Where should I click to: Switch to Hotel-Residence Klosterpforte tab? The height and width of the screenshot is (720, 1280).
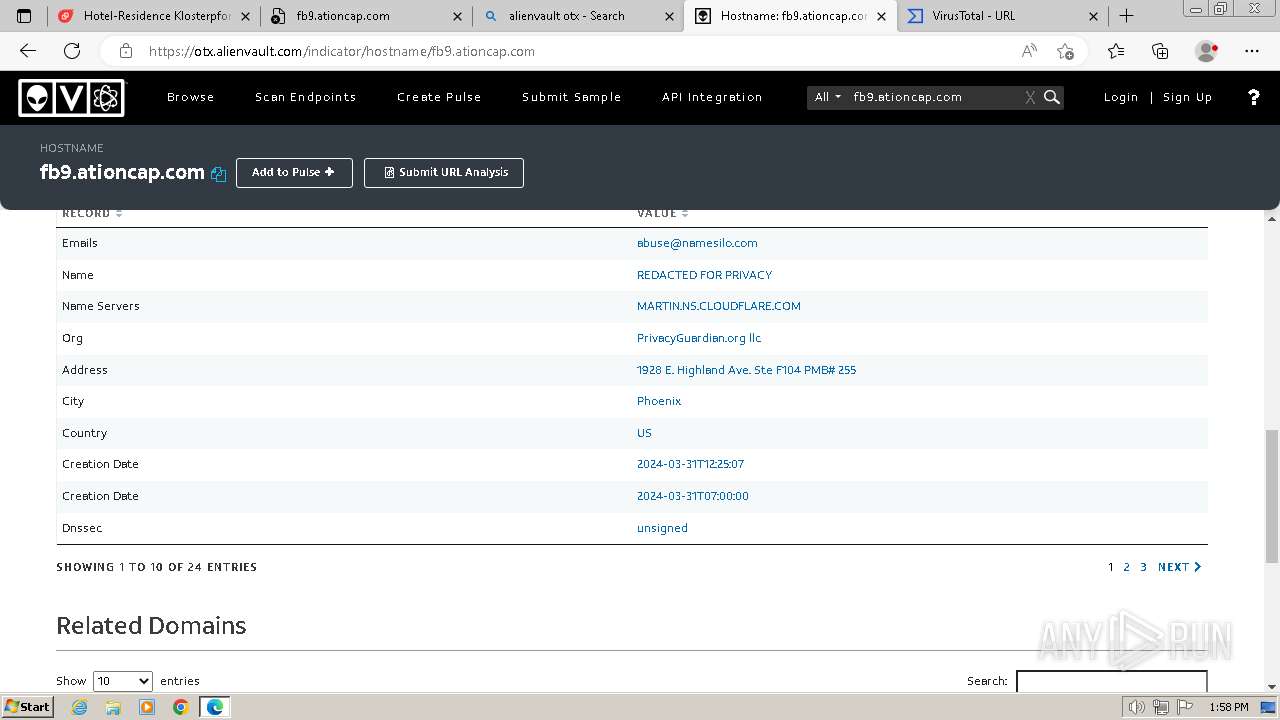pos(156,16)
